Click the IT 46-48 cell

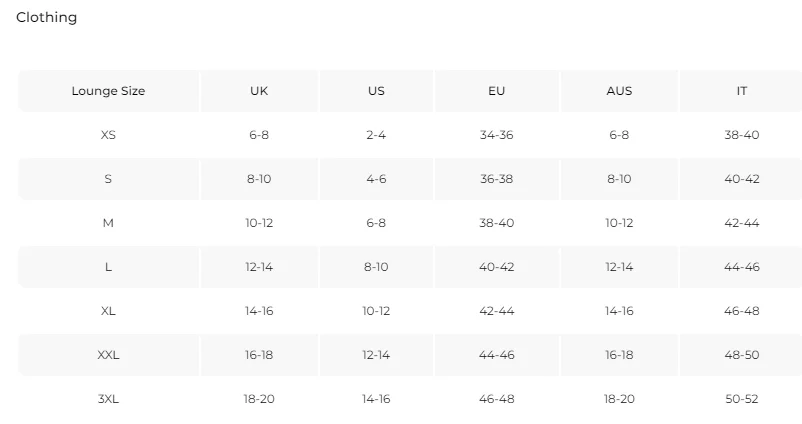[x=742, y=311]
